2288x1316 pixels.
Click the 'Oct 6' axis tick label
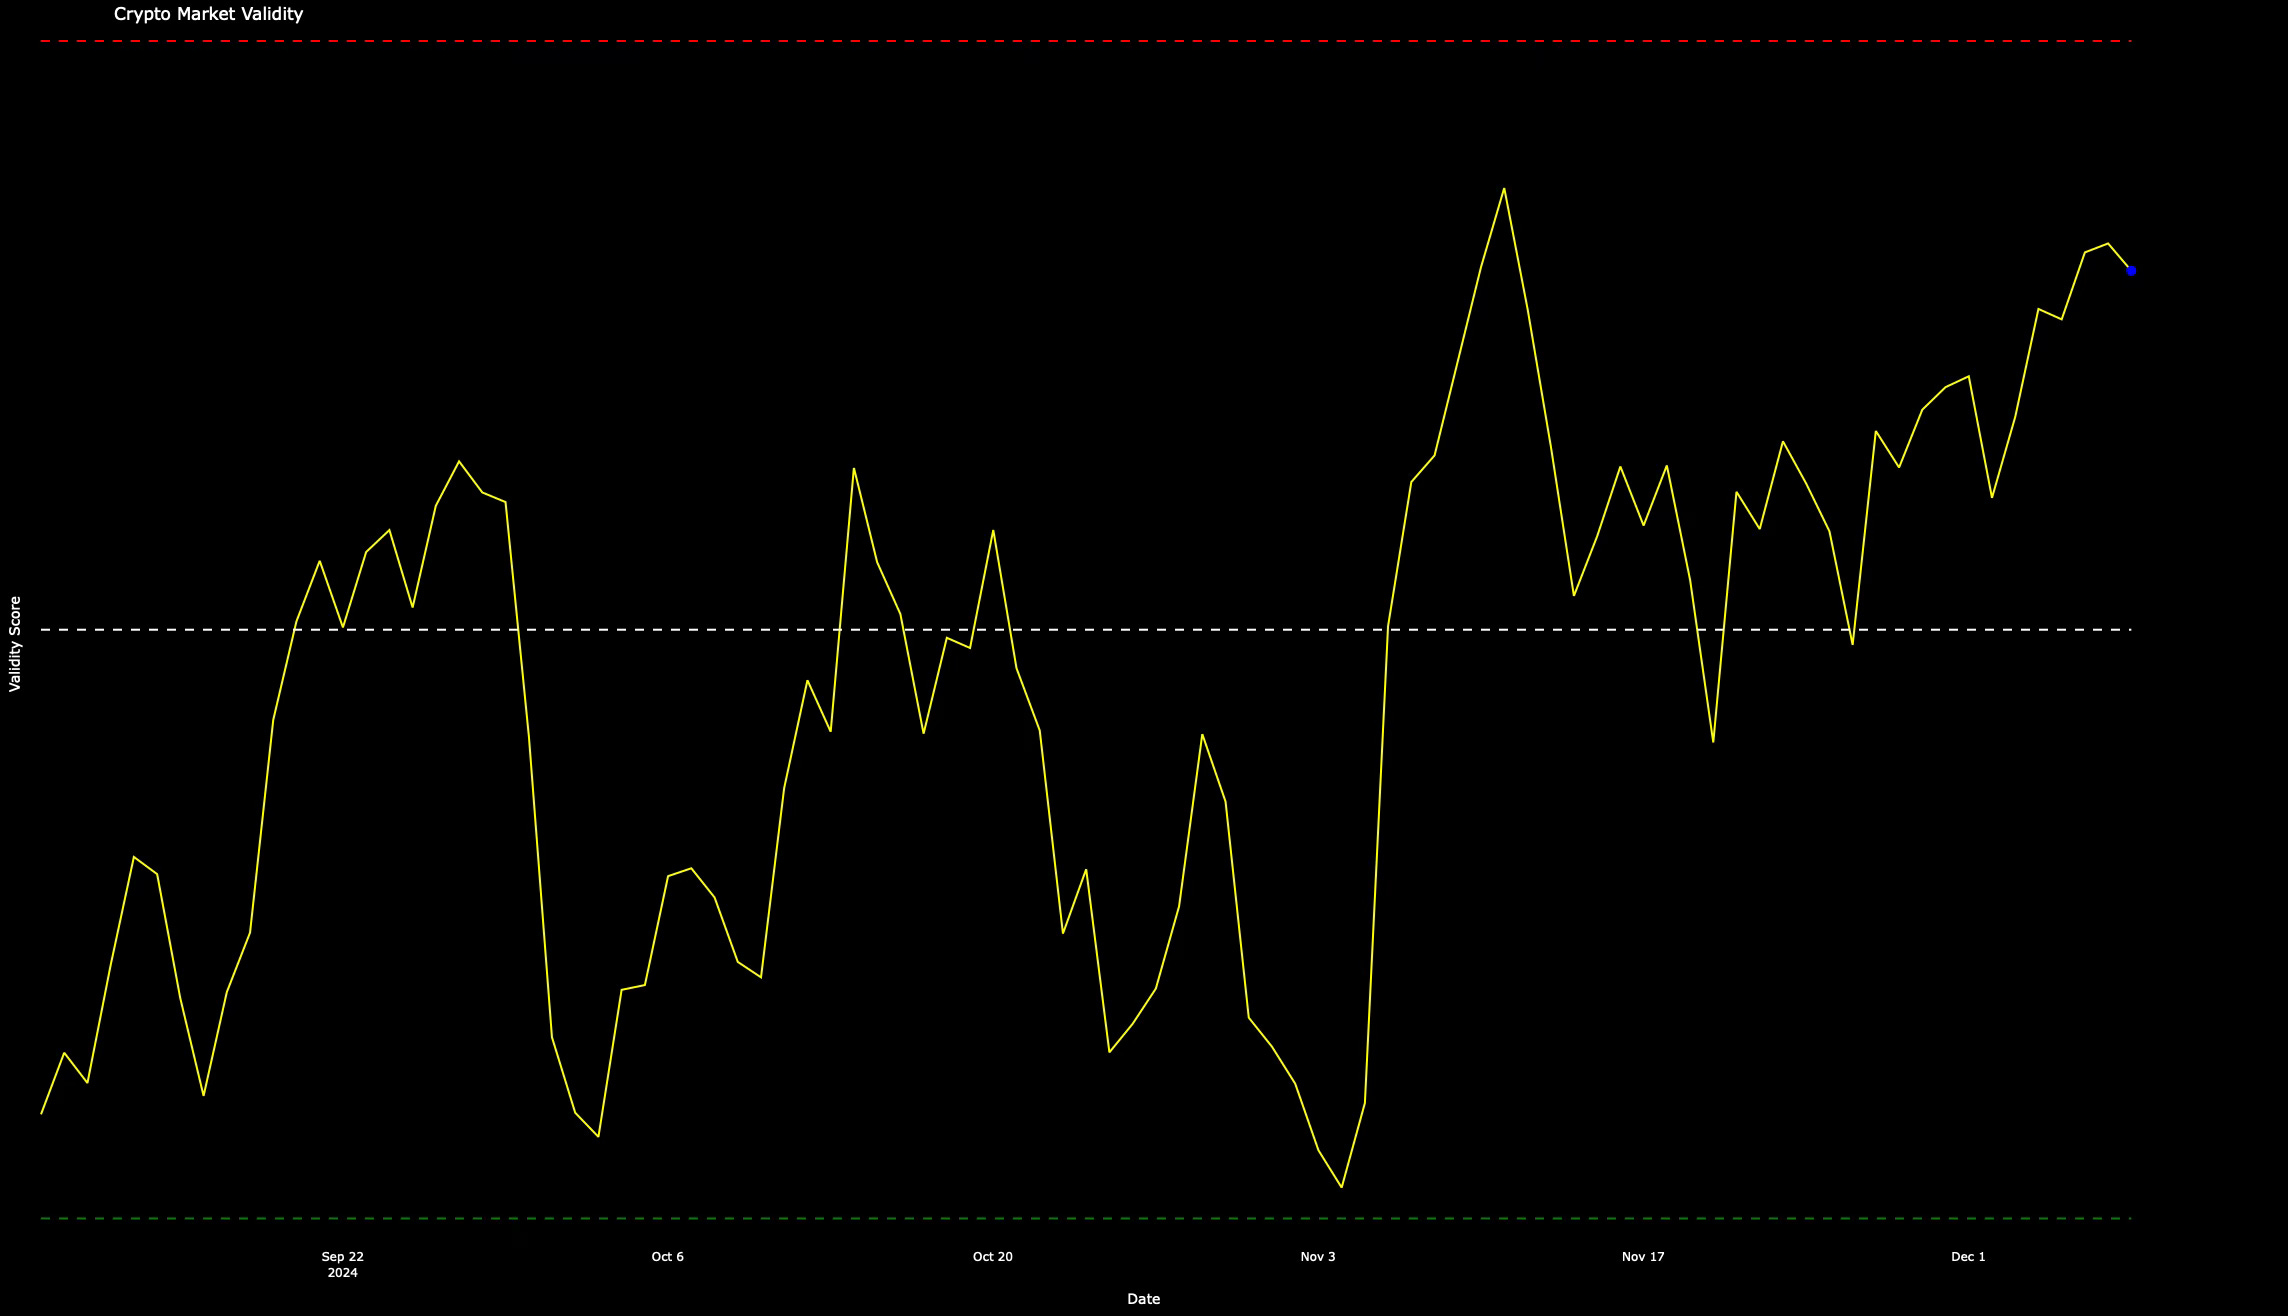point(667,1257)
